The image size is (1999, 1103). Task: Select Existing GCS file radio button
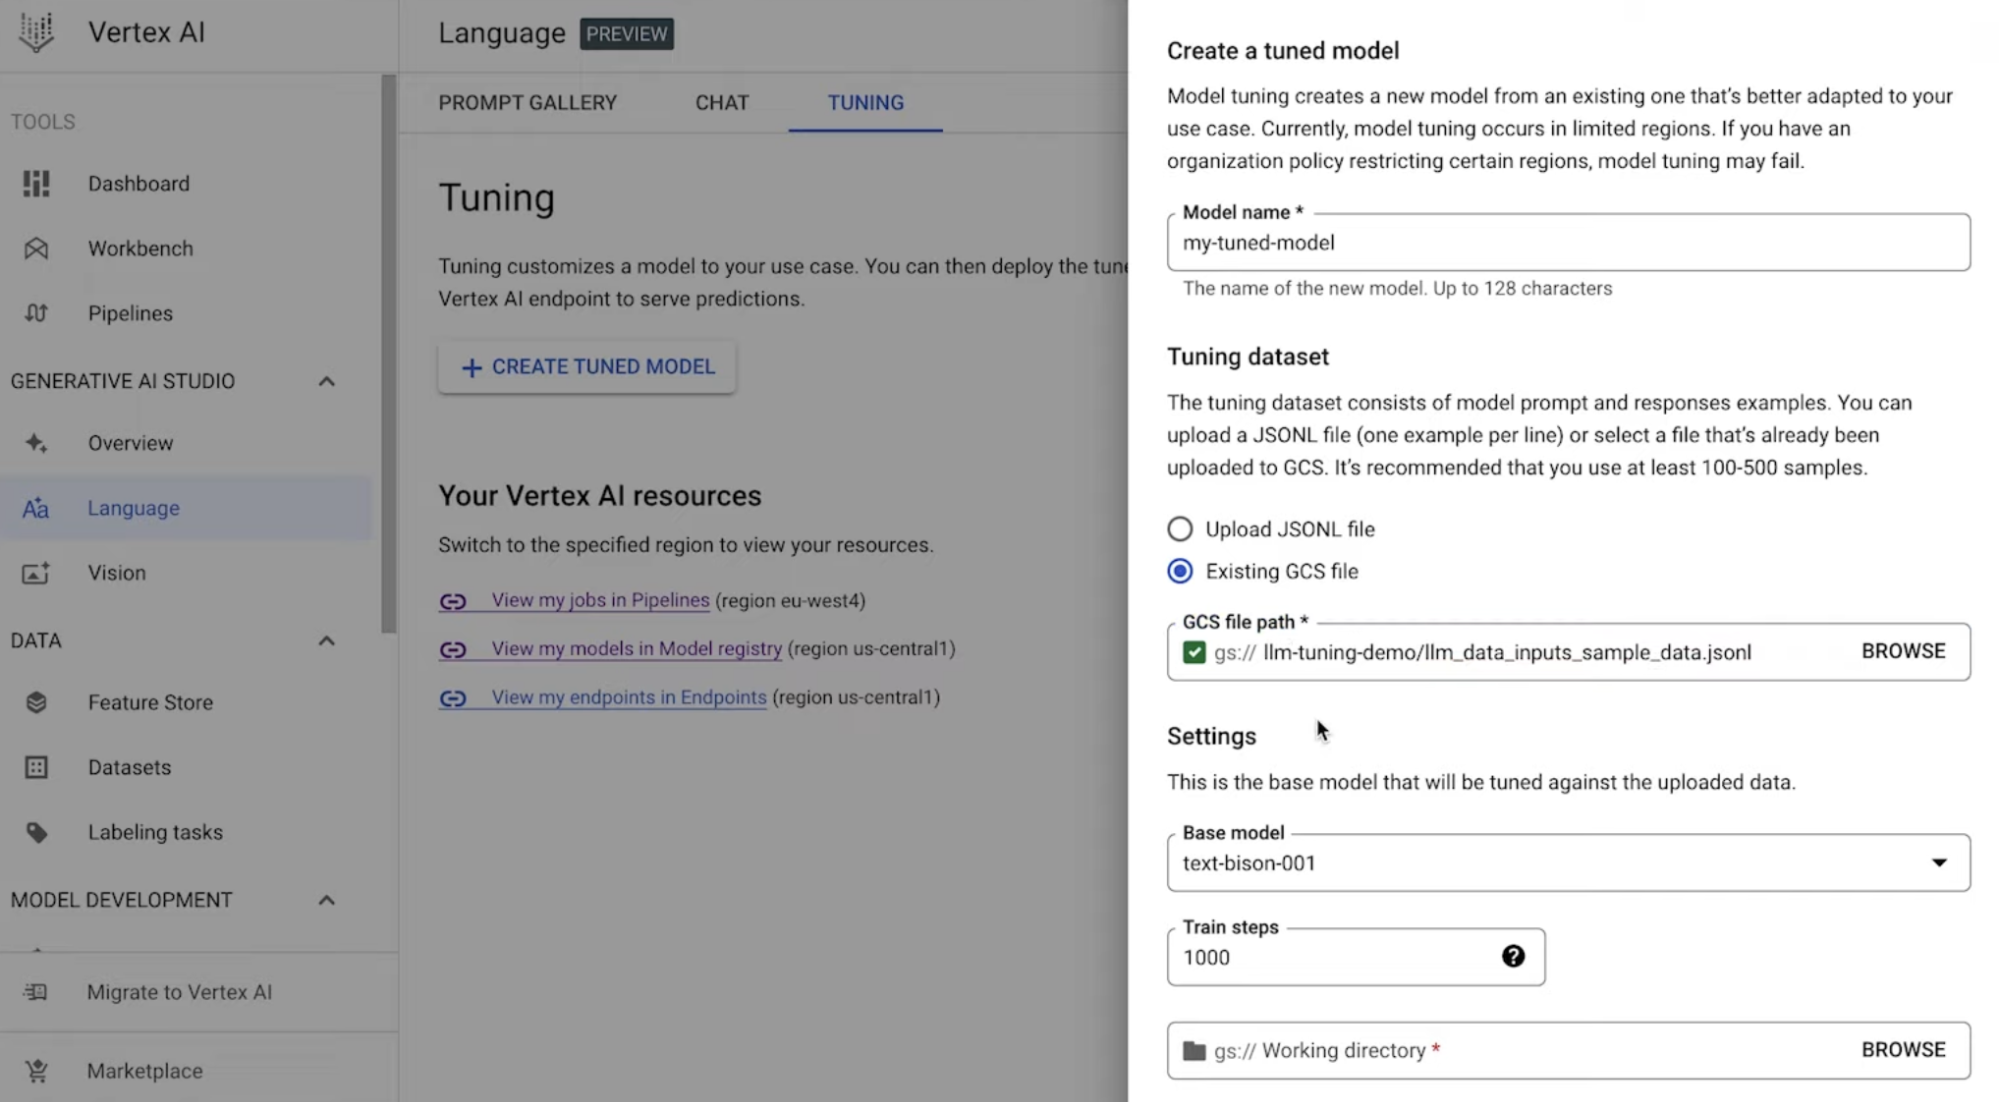click(x=1180, y=571)
